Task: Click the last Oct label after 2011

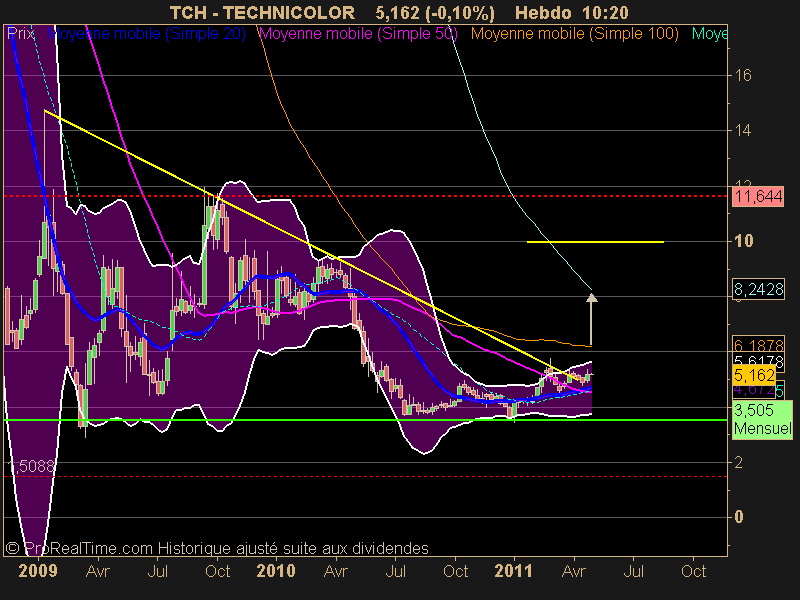Action: coord(693,571)
